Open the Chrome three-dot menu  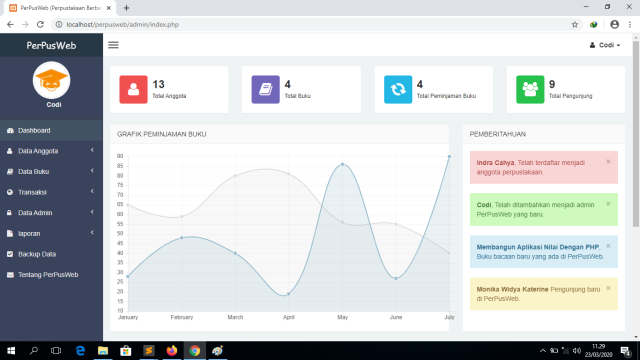630,24
